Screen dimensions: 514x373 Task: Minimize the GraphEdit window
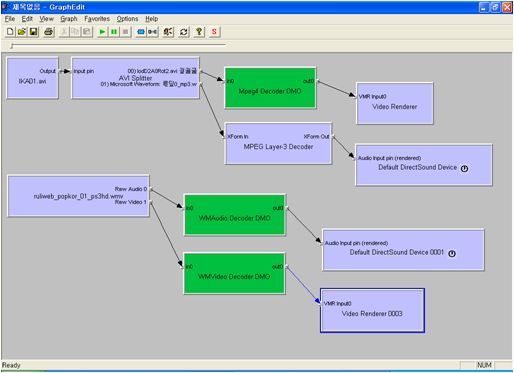484,7
